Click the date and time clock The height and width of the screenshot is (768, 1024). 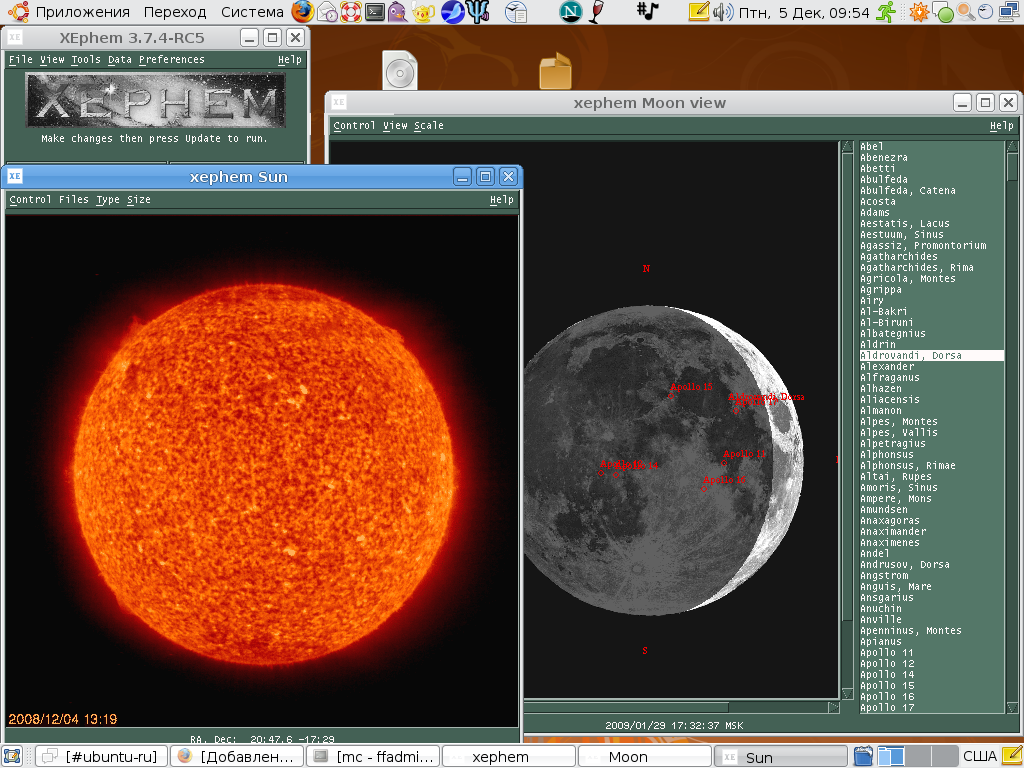pos(803,12)
